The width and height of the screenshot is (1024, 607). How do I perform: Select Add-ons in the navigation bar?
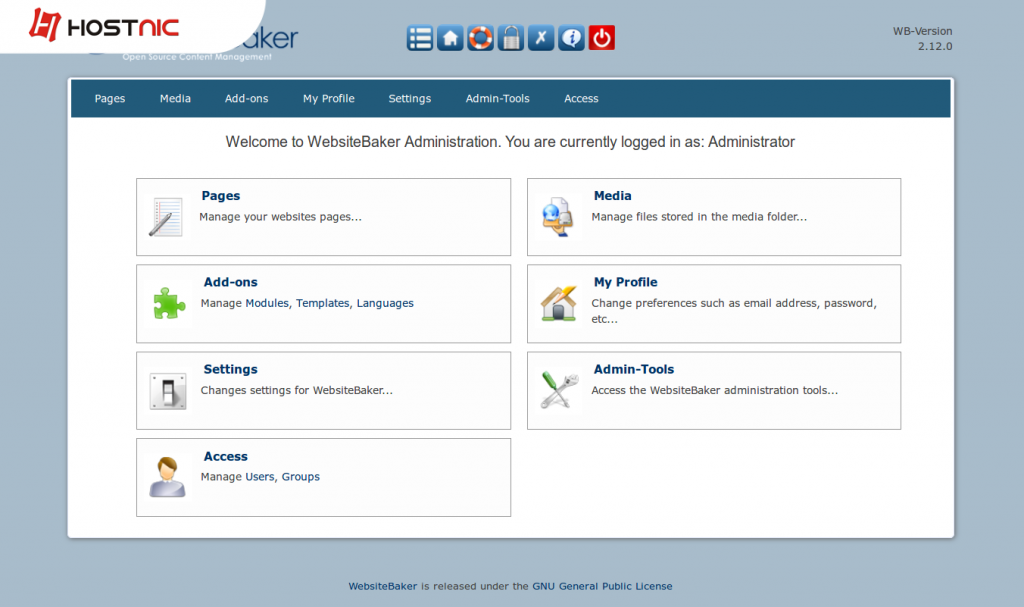pyautogui.click(x=246, y=99)
